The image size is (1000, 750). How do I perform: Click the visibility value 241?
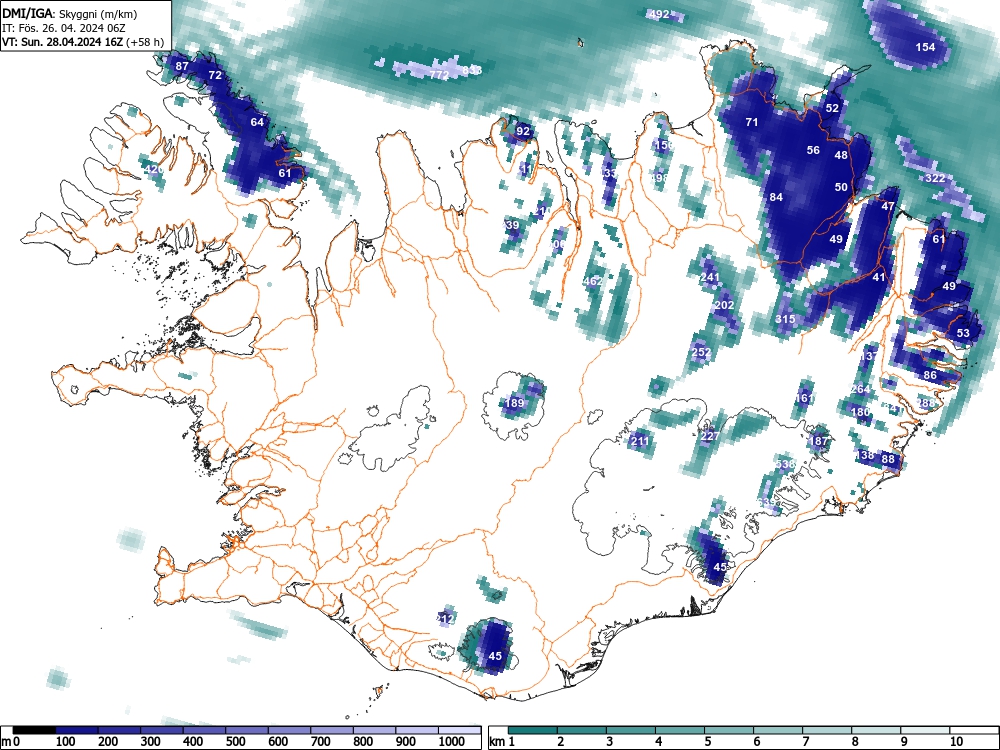[710, 277]
